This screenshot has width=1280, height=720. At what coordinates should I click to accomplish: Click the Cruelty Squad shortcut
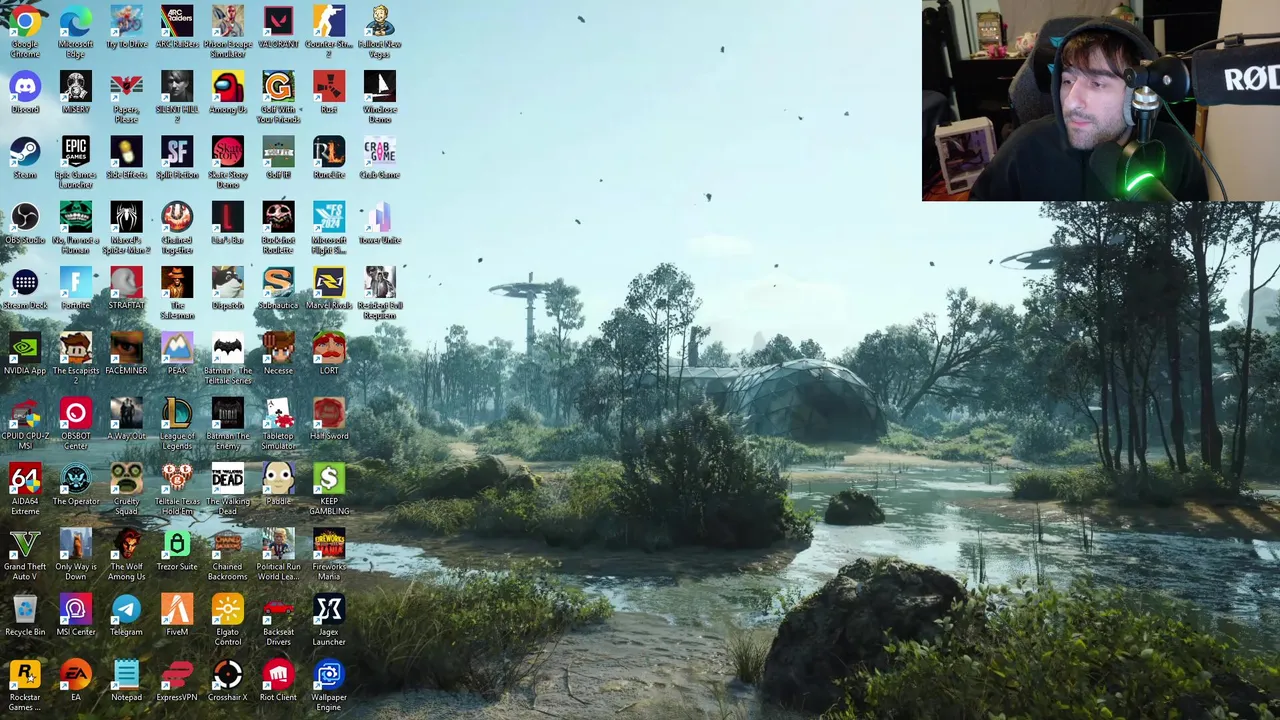pos(126,478)
